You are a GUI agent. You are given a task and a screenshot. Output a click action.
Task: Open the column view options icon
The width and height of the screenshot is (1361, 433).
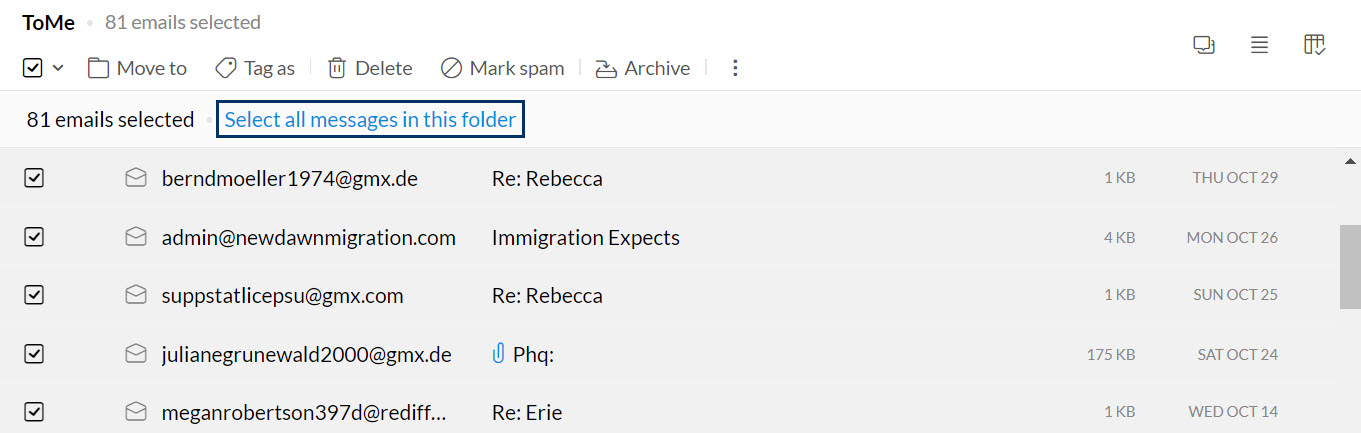click(x=1315, y=45)
